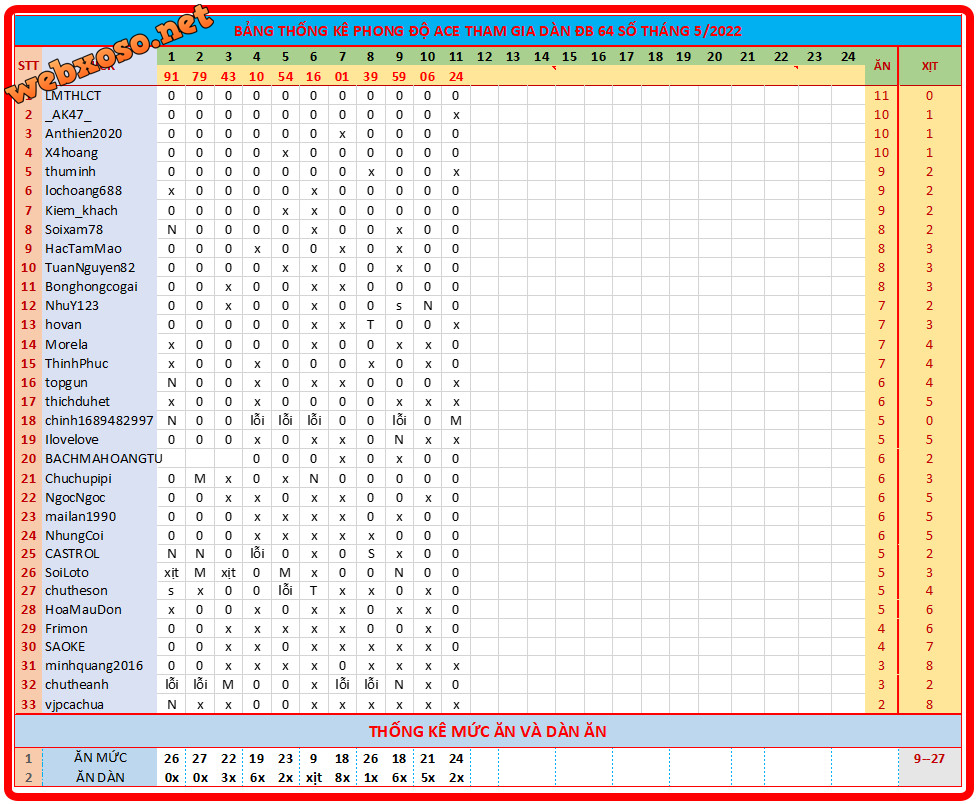979x804 pixels.
Task: Select the name 'NgocNgoc'
Action: tap(75, 498)
